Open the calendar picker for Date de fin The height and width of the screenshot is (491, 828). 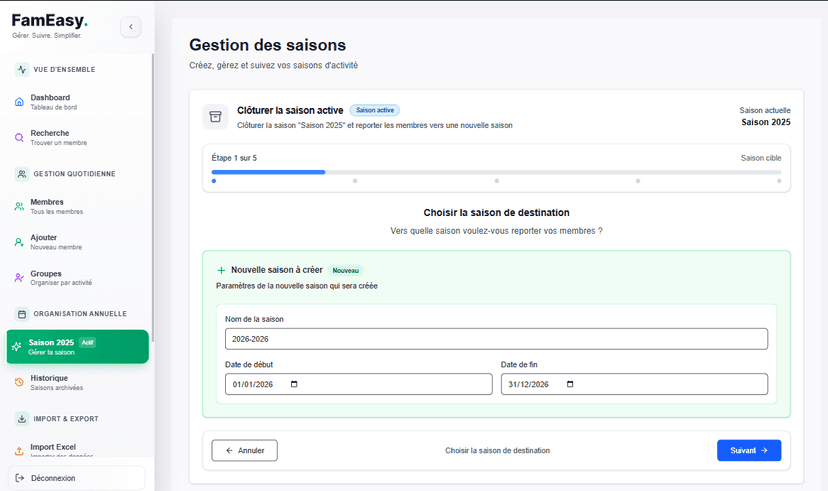[x=570, y=384]
